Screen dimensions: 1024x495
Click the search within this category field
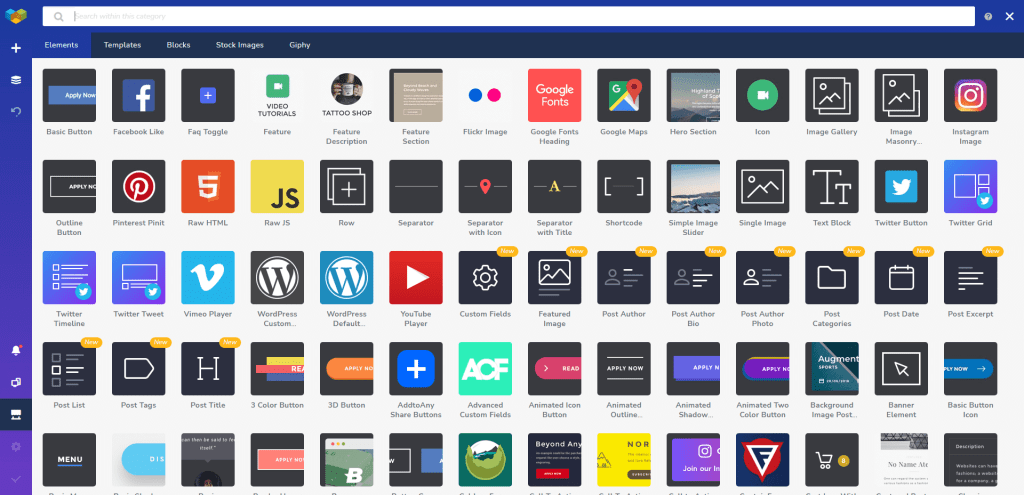coord(509,16)
